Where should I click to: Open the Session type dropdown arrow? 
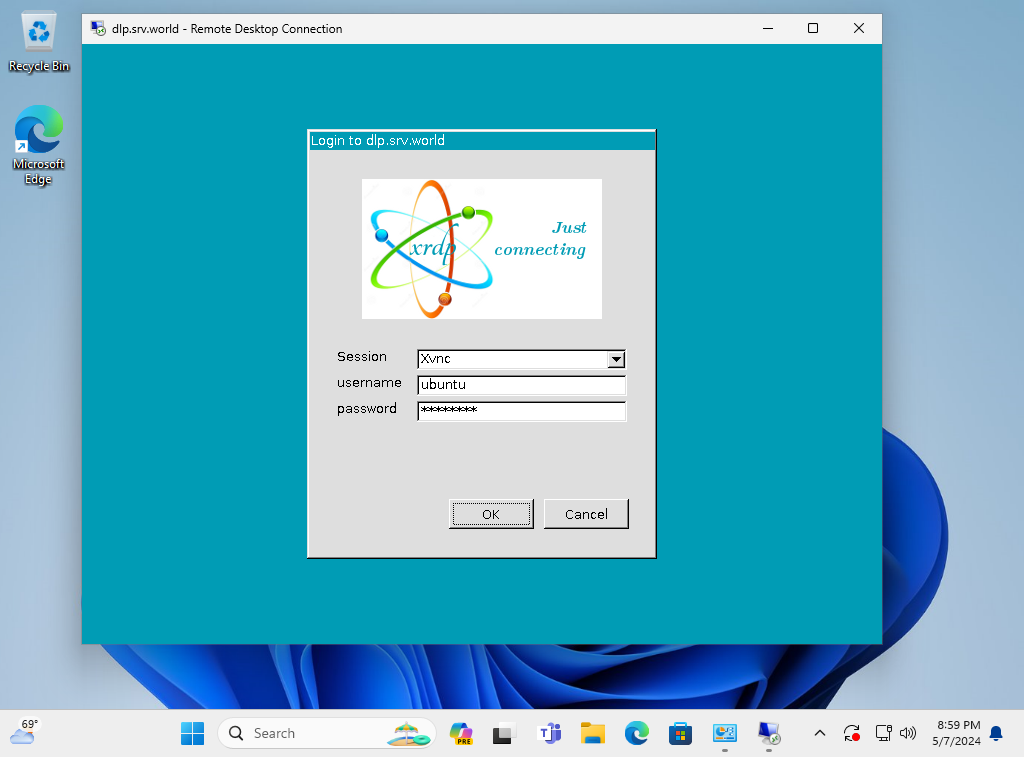pos(616,360)
